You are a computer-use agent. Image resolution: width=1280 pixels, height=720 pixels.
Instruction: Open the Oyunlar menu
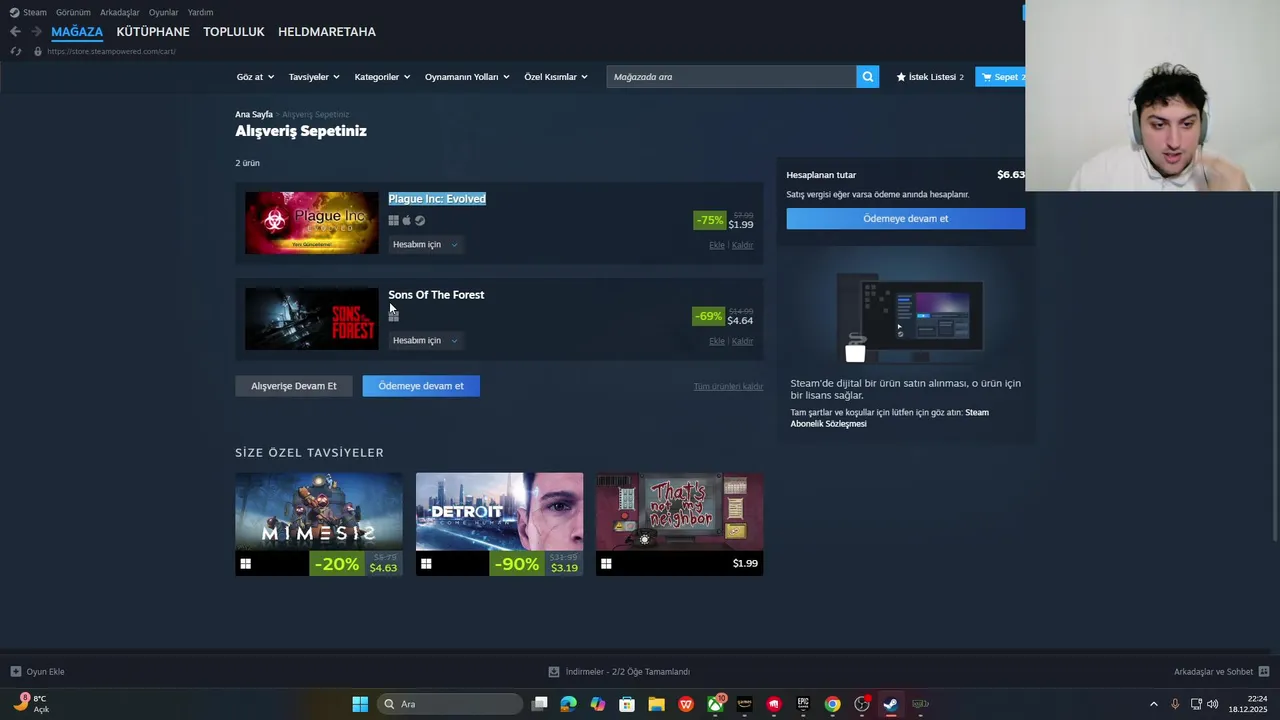163,12
